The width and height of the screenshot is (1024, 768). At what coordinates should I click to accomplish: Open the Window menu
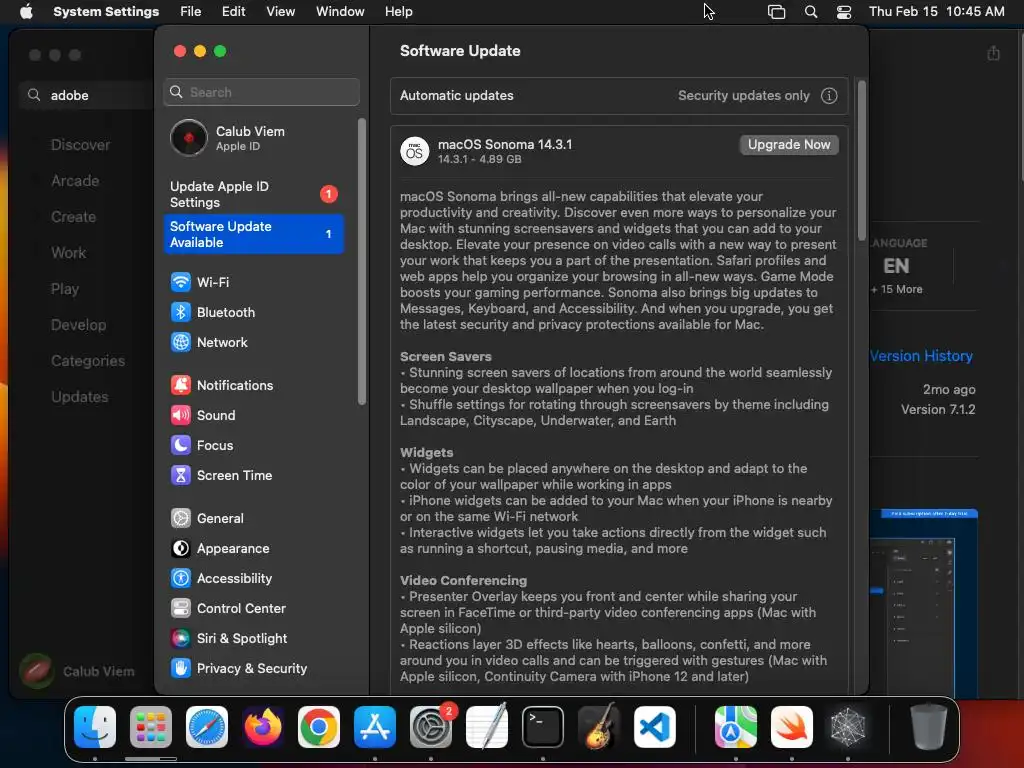[340, 12]
